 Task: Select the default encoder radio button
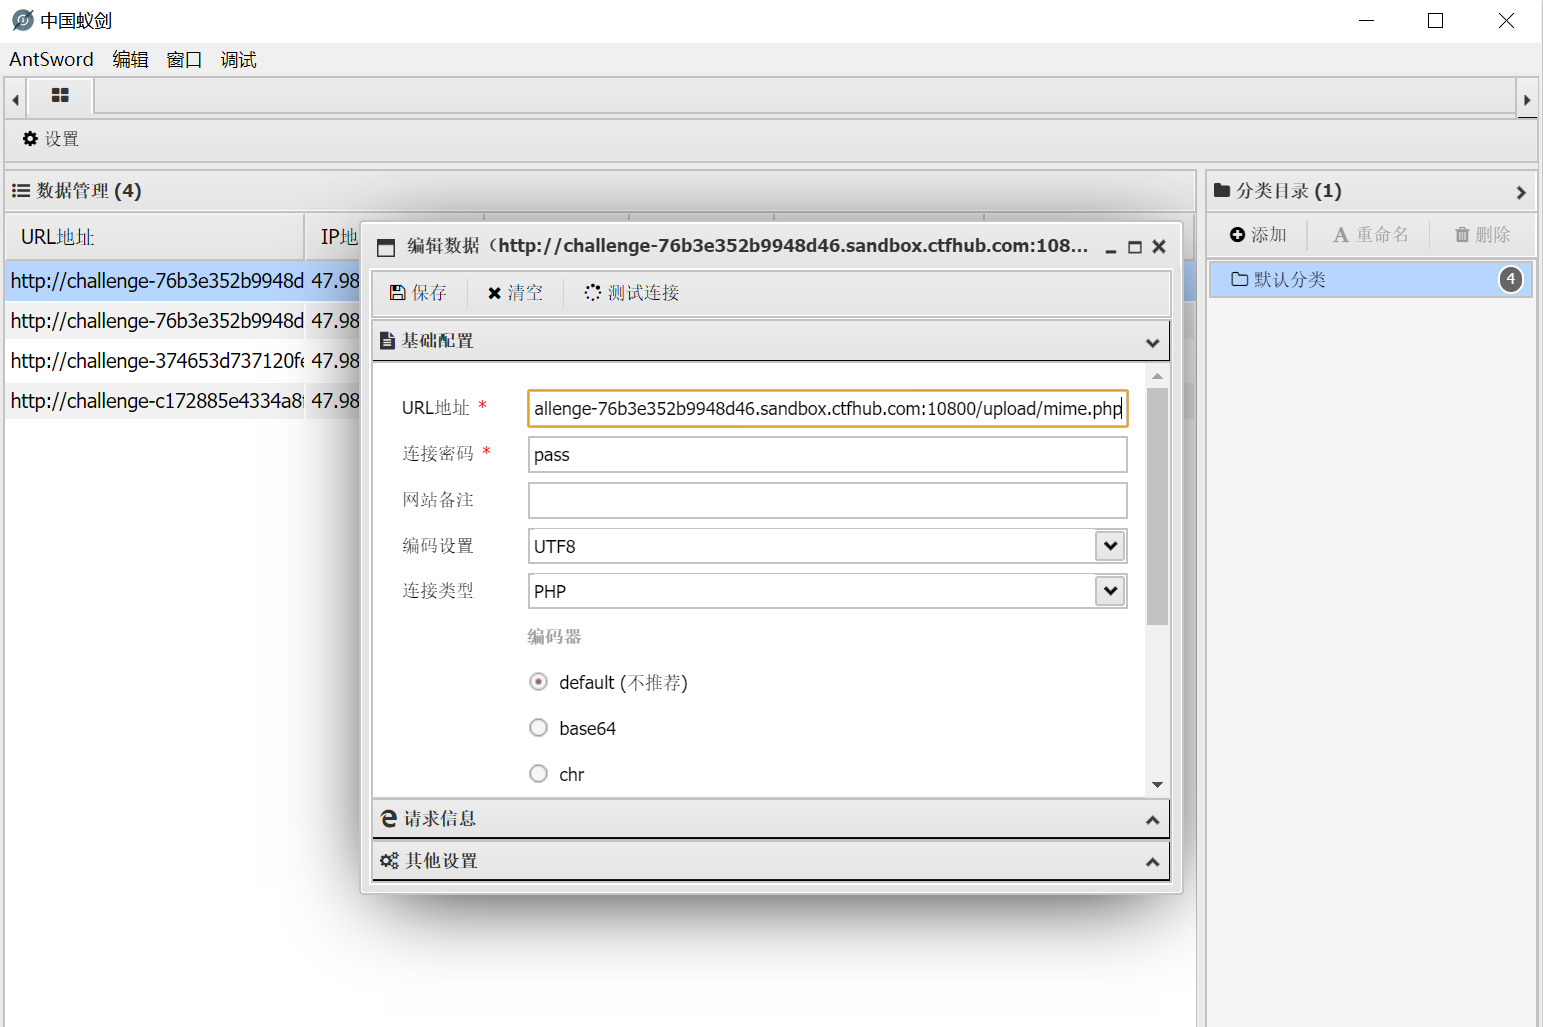coord(538,682)
